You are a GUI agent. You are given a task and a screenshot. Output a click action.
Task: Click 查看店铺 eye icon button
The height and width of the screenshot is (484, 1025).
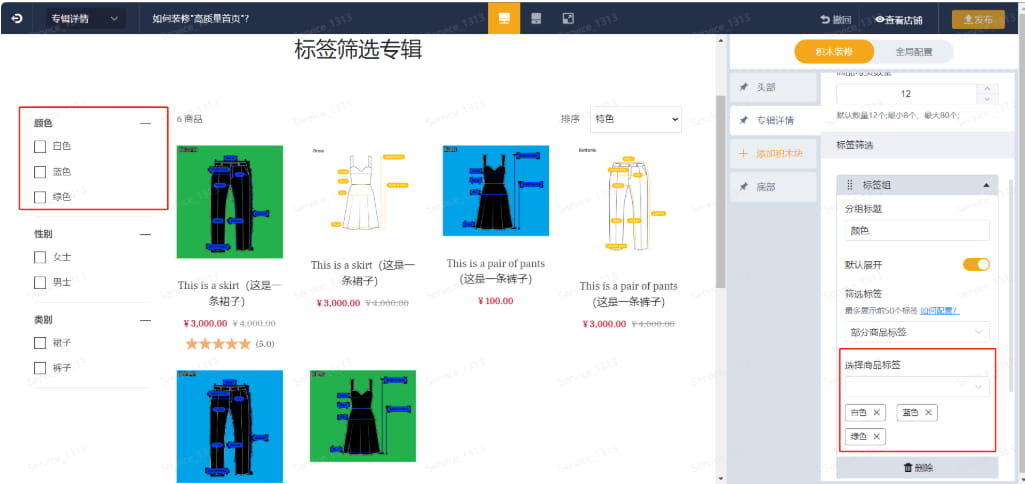[898, 20]
